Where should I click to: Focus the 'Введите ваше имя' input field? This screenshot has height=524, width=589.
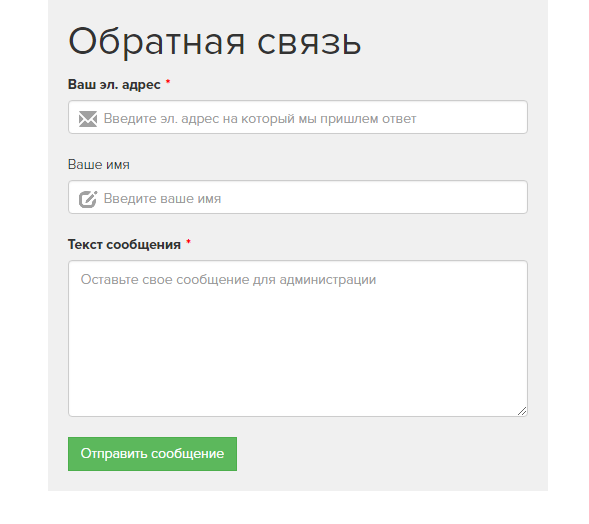click(298, 197)
